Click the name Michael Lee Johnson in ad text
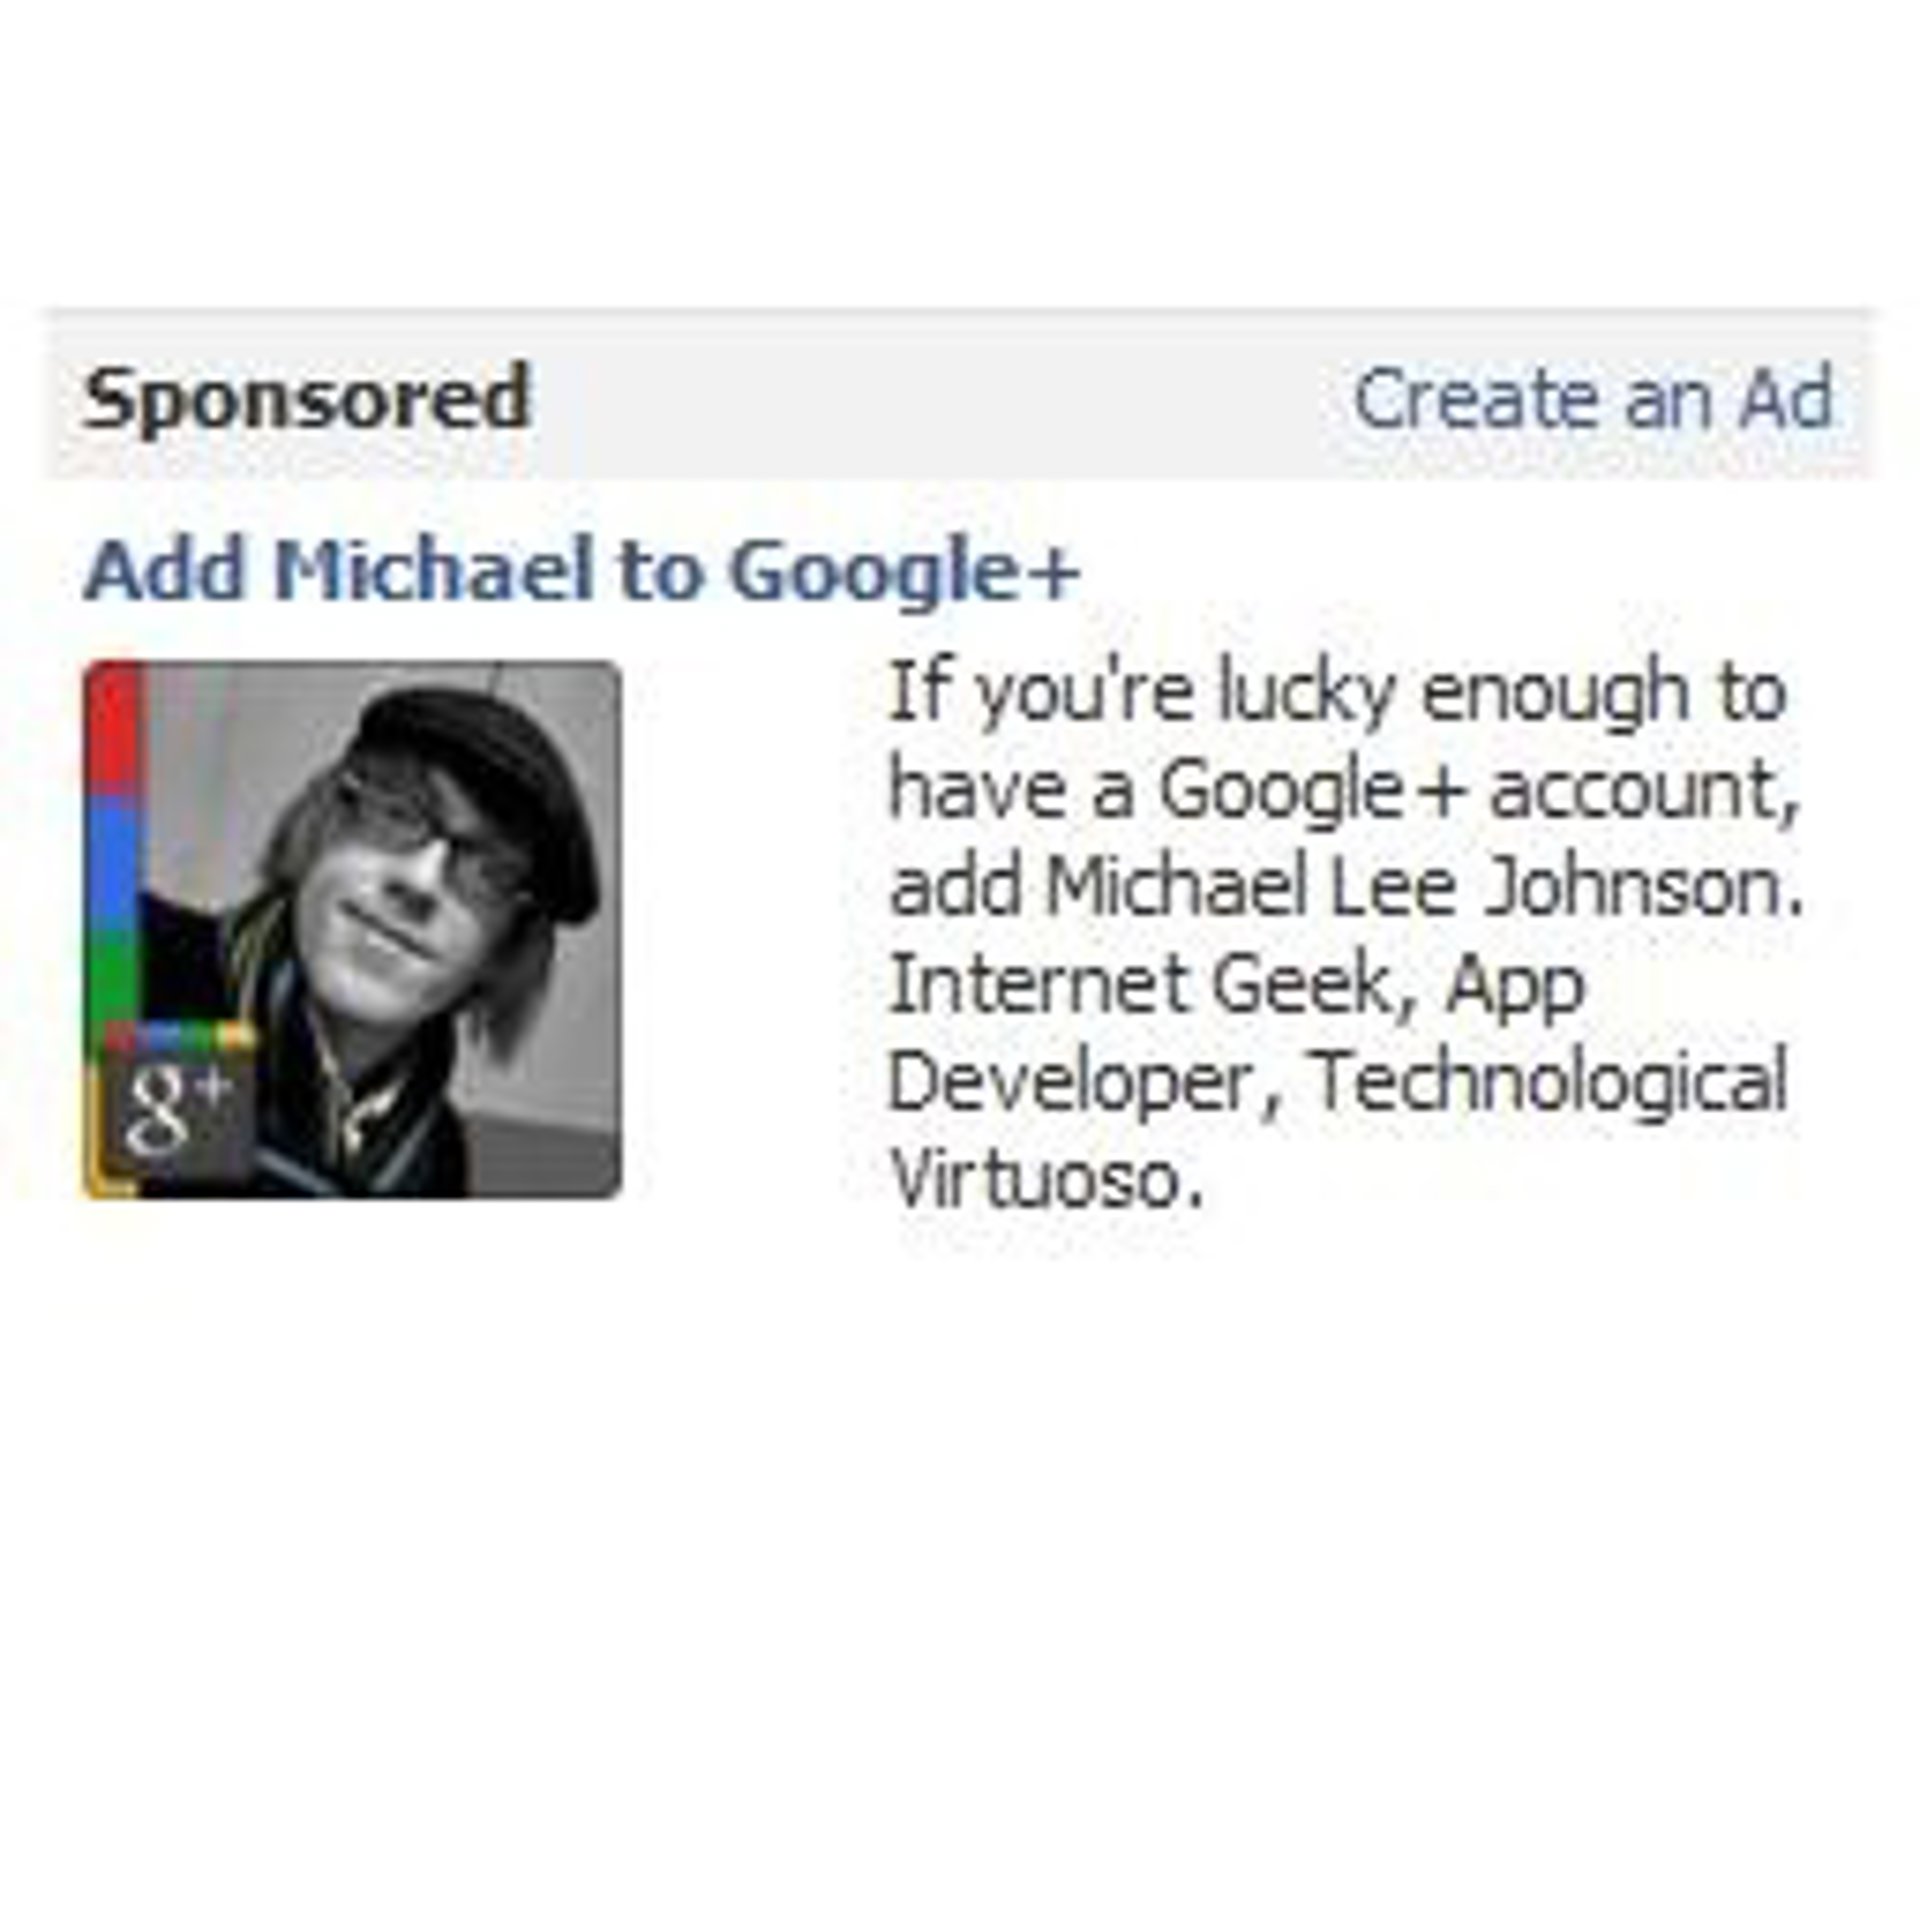The height and width of the screenshot is (1905, 1920). tap(1424, 887)
